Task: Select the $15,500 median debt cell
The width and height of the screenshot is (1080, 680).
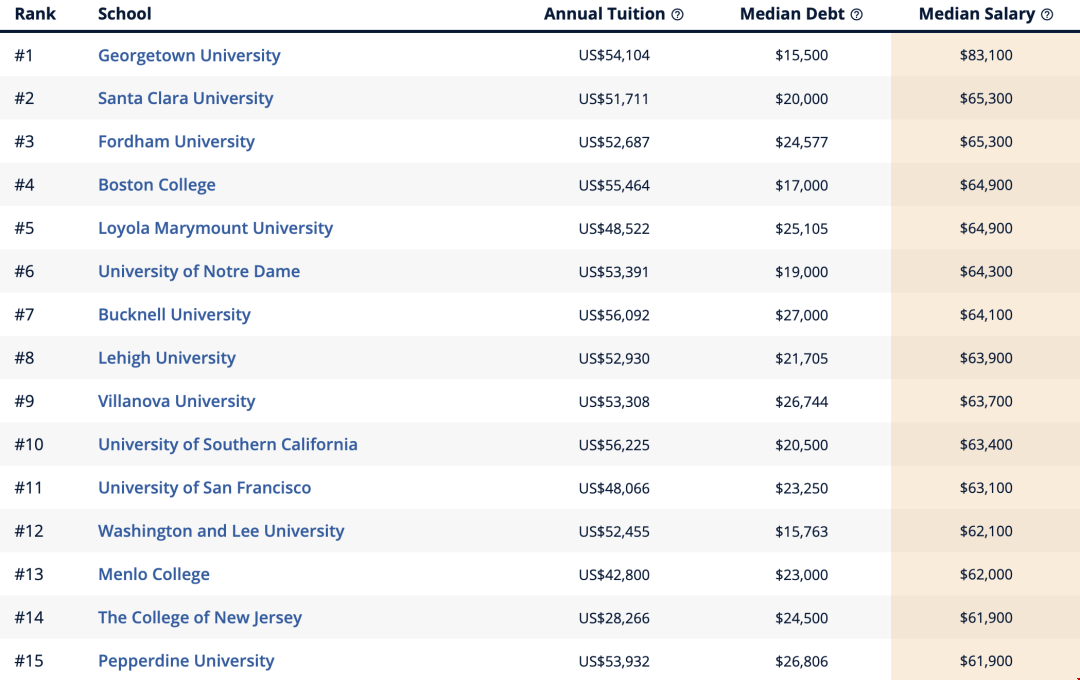Action: pyautogui.click(x=801, y=55)
